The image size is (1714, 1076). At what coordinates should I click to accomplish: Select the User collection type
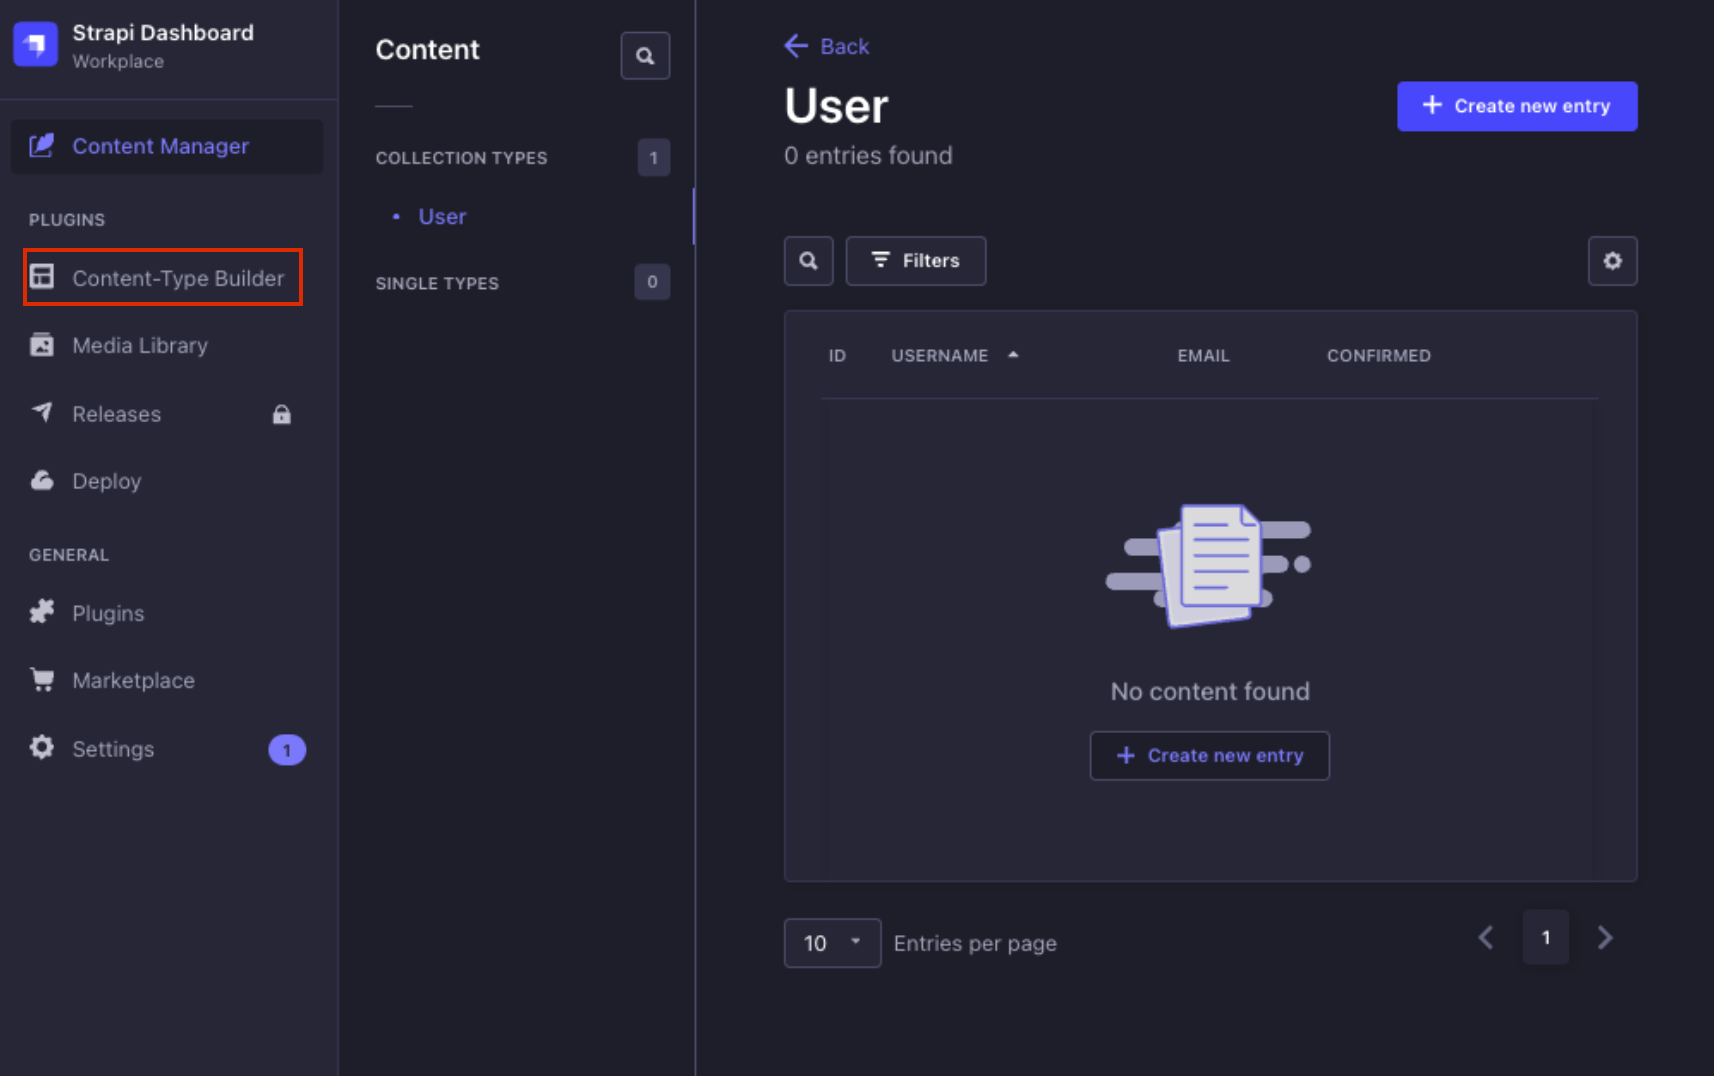(442, 216)
